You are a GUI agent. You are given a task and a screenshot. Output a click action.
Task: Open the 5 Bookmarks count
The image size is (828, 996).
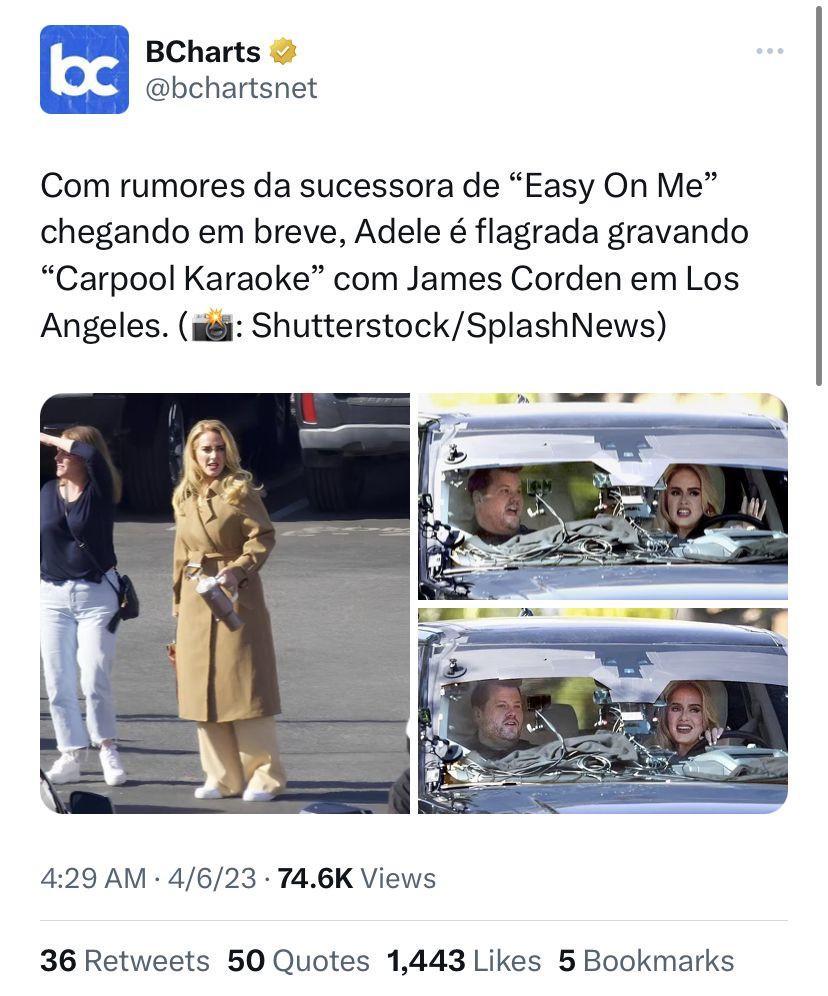click(646, 961)
